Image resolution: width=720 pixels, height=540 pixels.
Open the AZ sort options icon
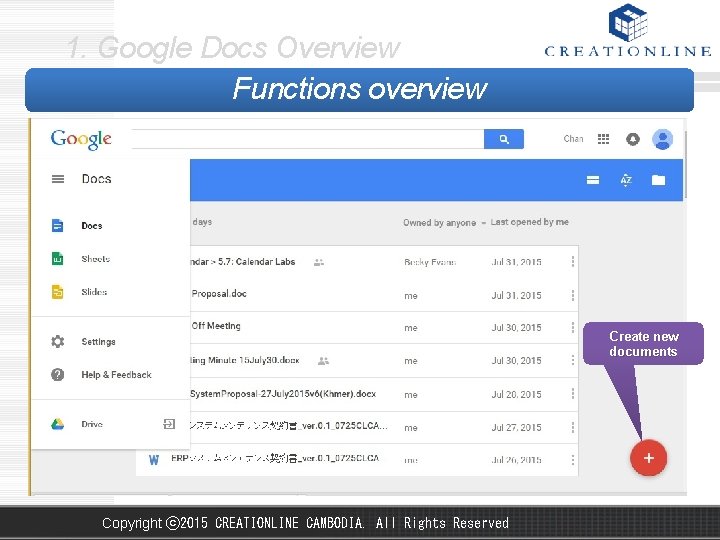(626, 180)
